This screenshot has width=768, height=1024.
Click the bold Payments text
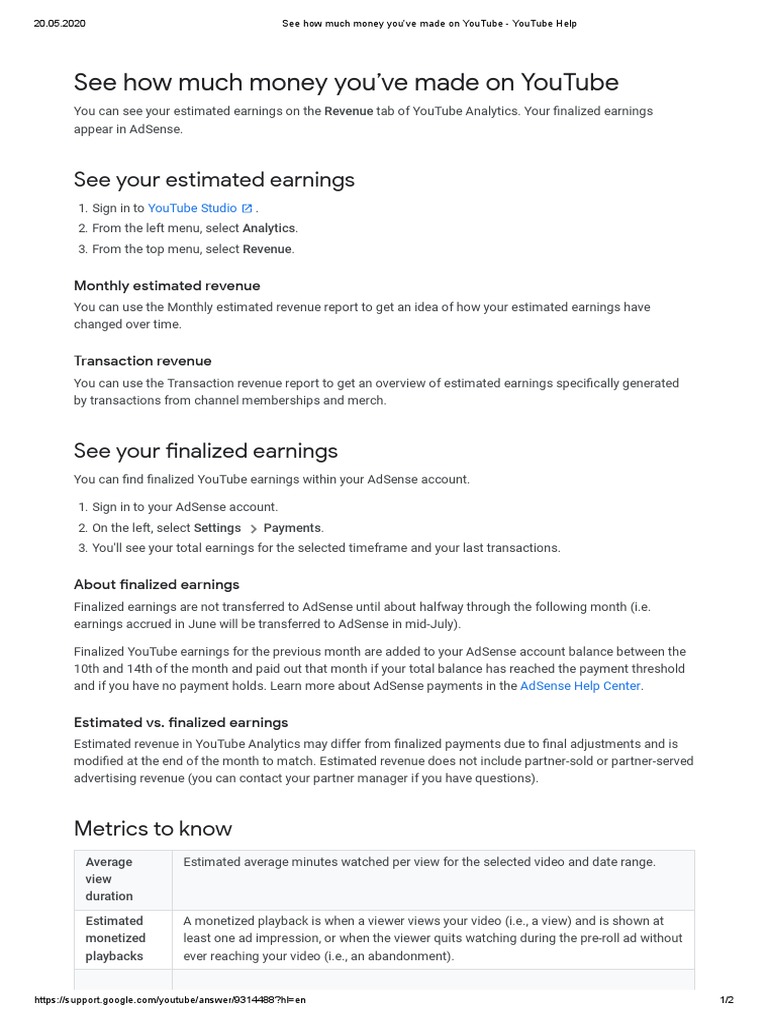pos(292,528)
